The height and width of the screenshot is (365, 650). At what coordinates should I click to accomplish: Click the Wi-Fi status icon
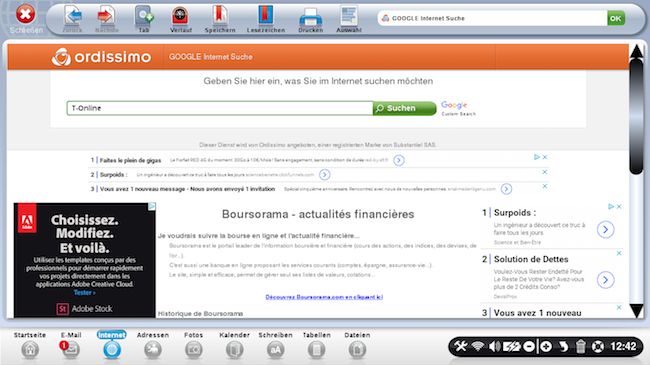[x=478, y=346]
